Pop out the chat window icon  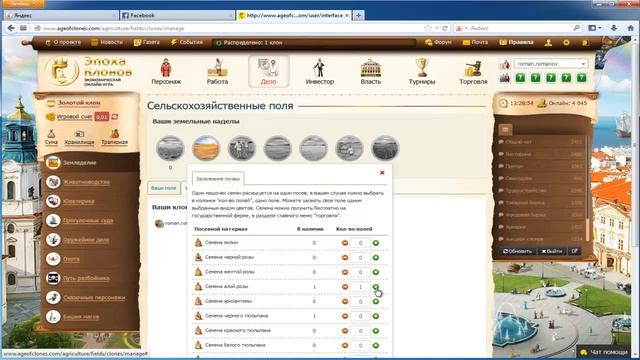(575, 251)
